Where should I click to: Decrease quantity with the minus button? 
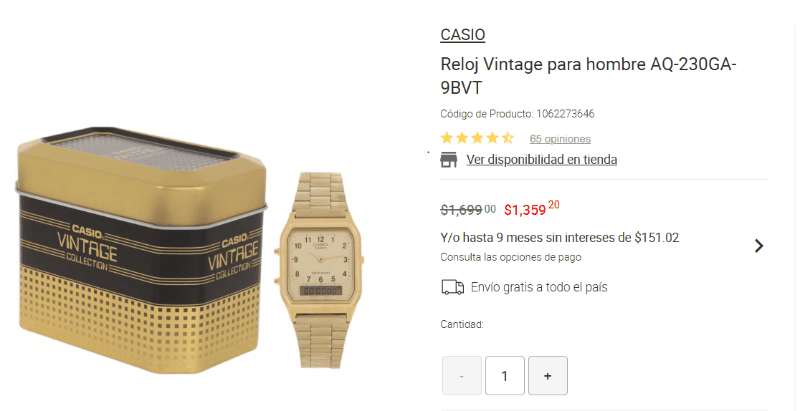(462, 376)
